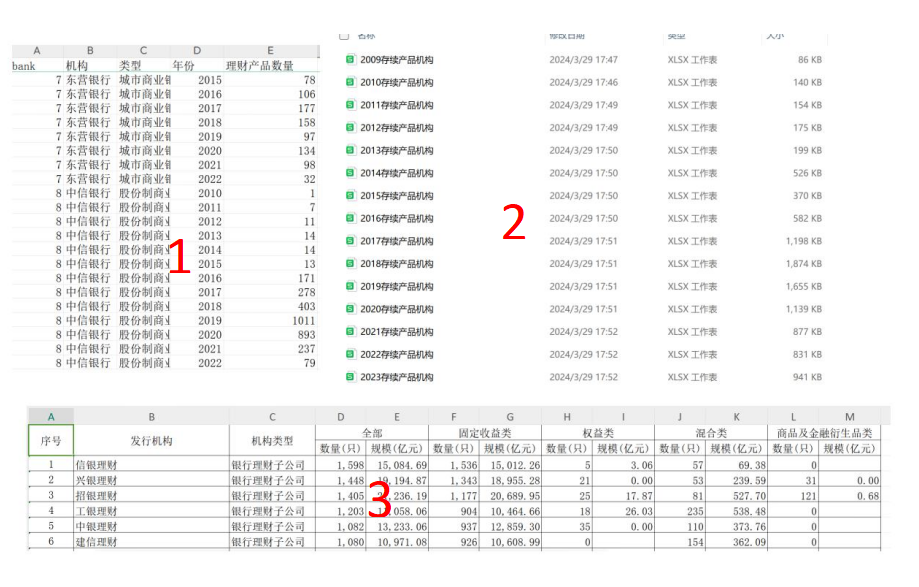919x587 pixels.
Task: Click the spreadsheet icon beside 2015存续产品机构
Action: pos(350,195)
